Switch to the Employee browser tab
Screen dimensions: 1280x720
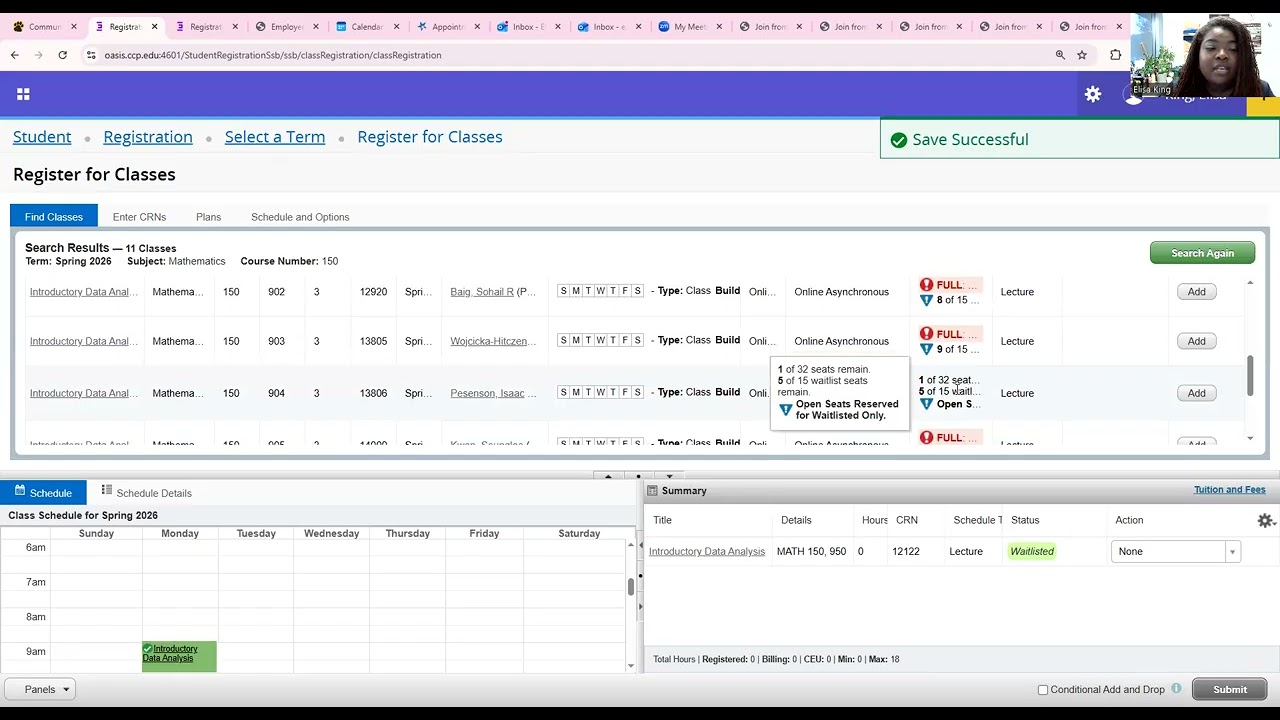coord(286,27)
